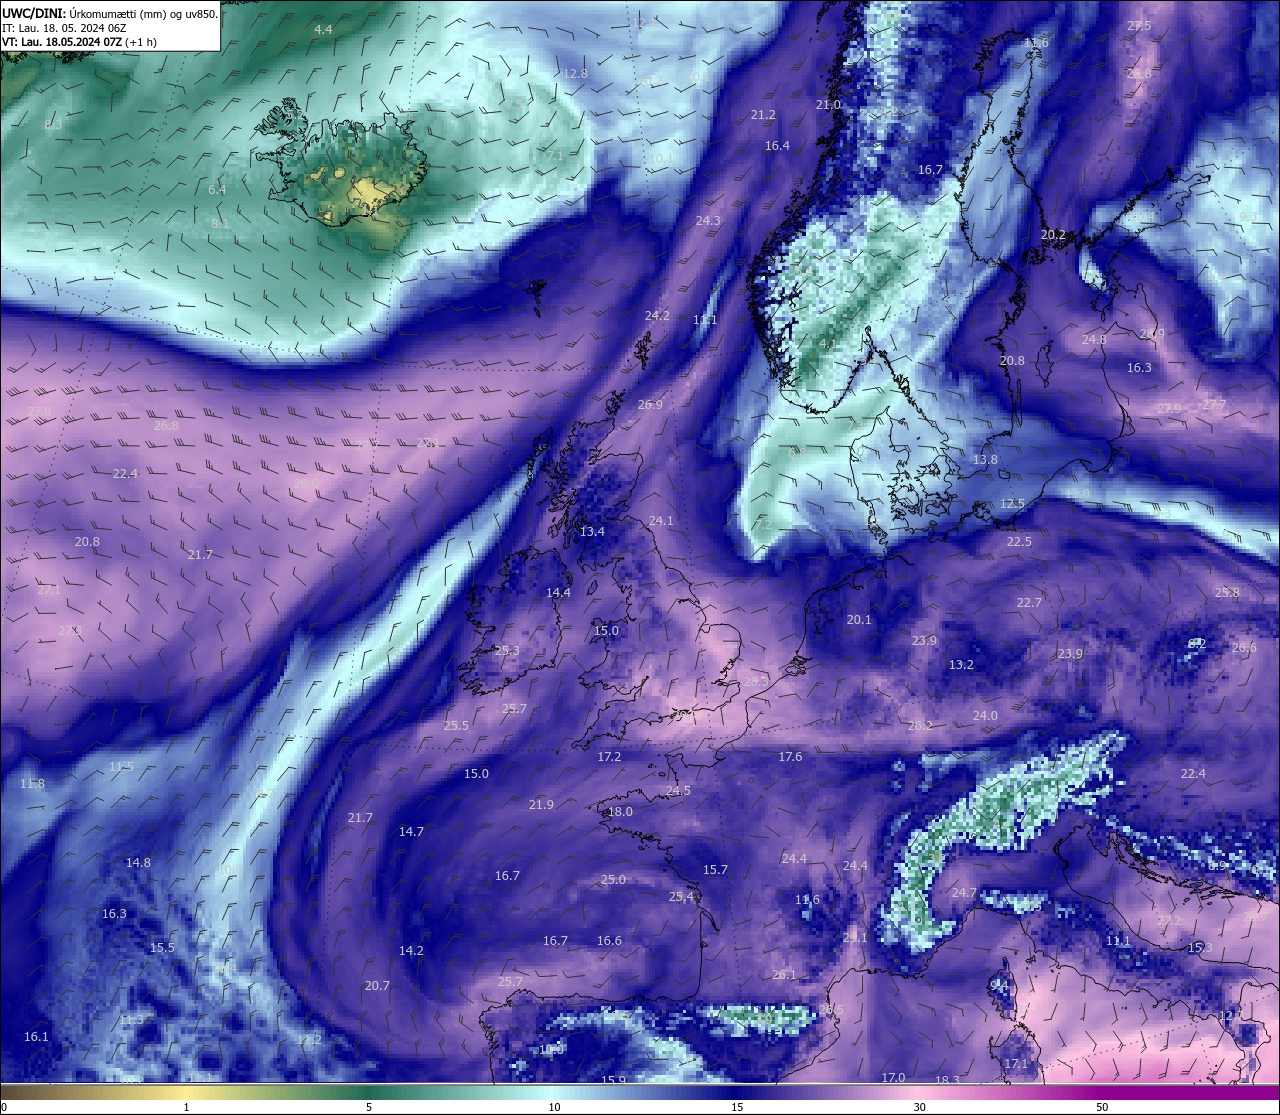This screenshot has width=1280, height=1115.
Task: Click the map value '15.5'
Action: [162, 948]
